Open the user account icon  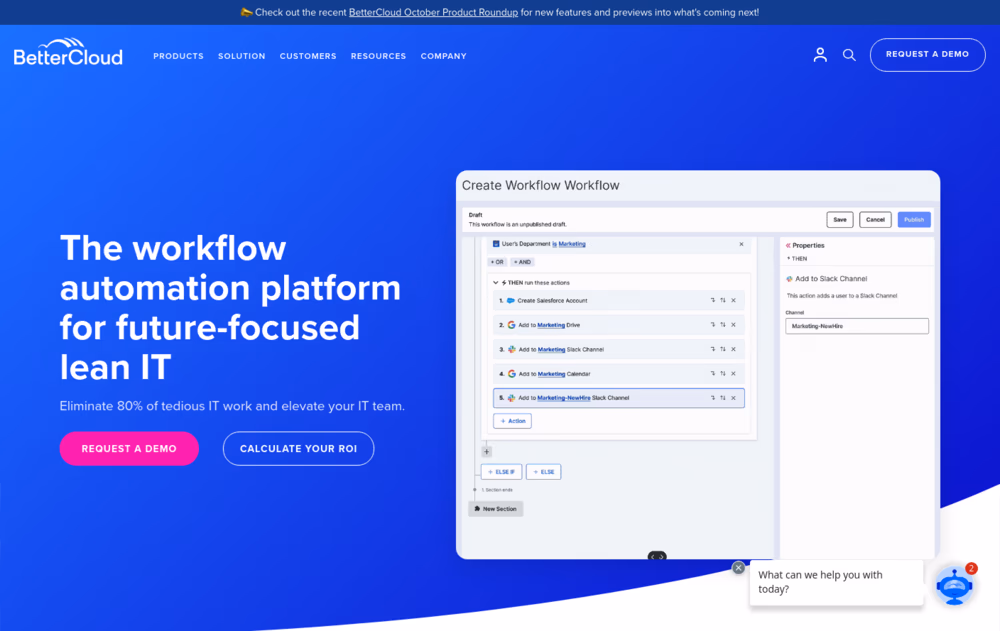coord(820,55)
